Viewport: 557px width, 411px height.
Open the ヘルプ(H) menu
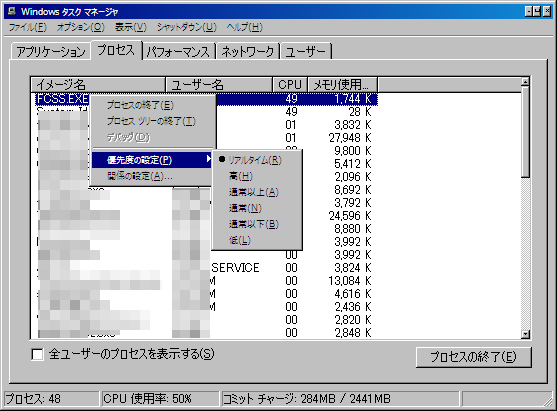coord(244,27)
